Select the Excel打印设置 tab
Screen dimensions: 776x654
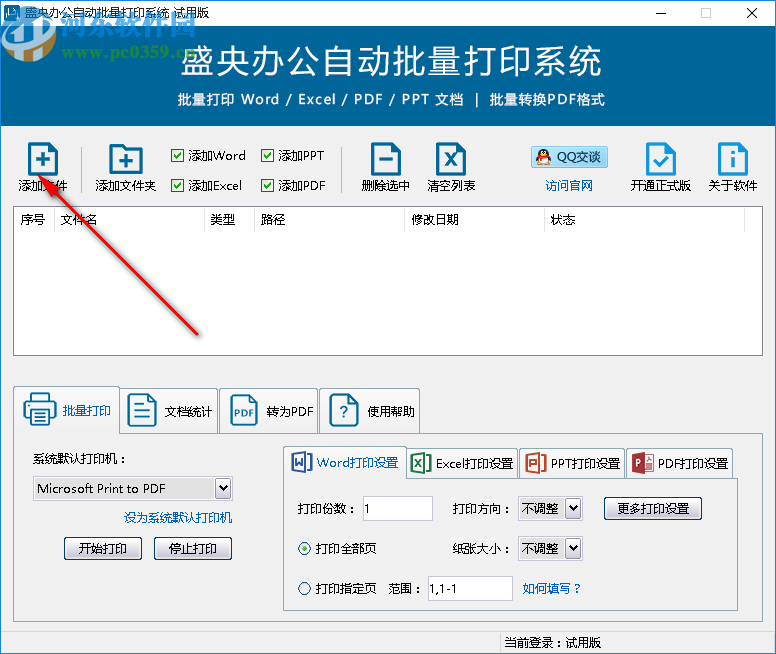pos(462,463)
